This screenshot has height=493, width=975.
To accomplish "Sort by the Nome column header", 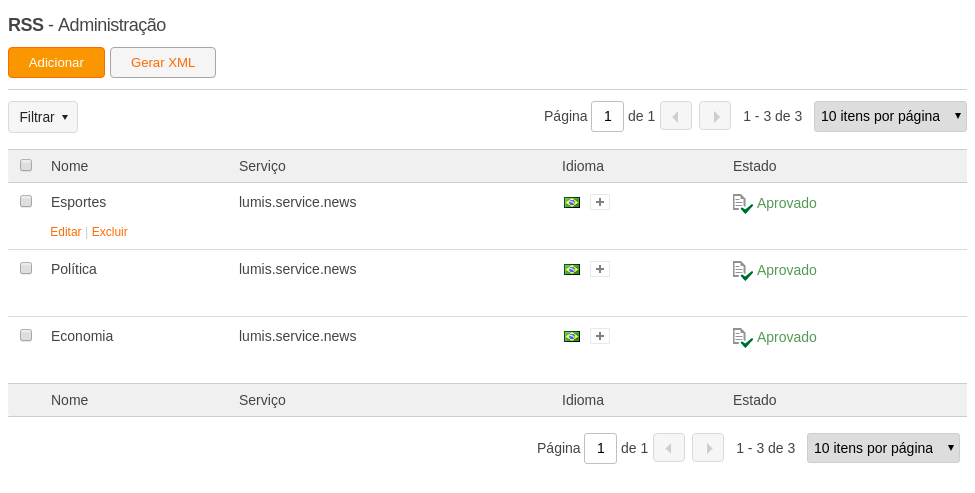I will coord(69,166).
